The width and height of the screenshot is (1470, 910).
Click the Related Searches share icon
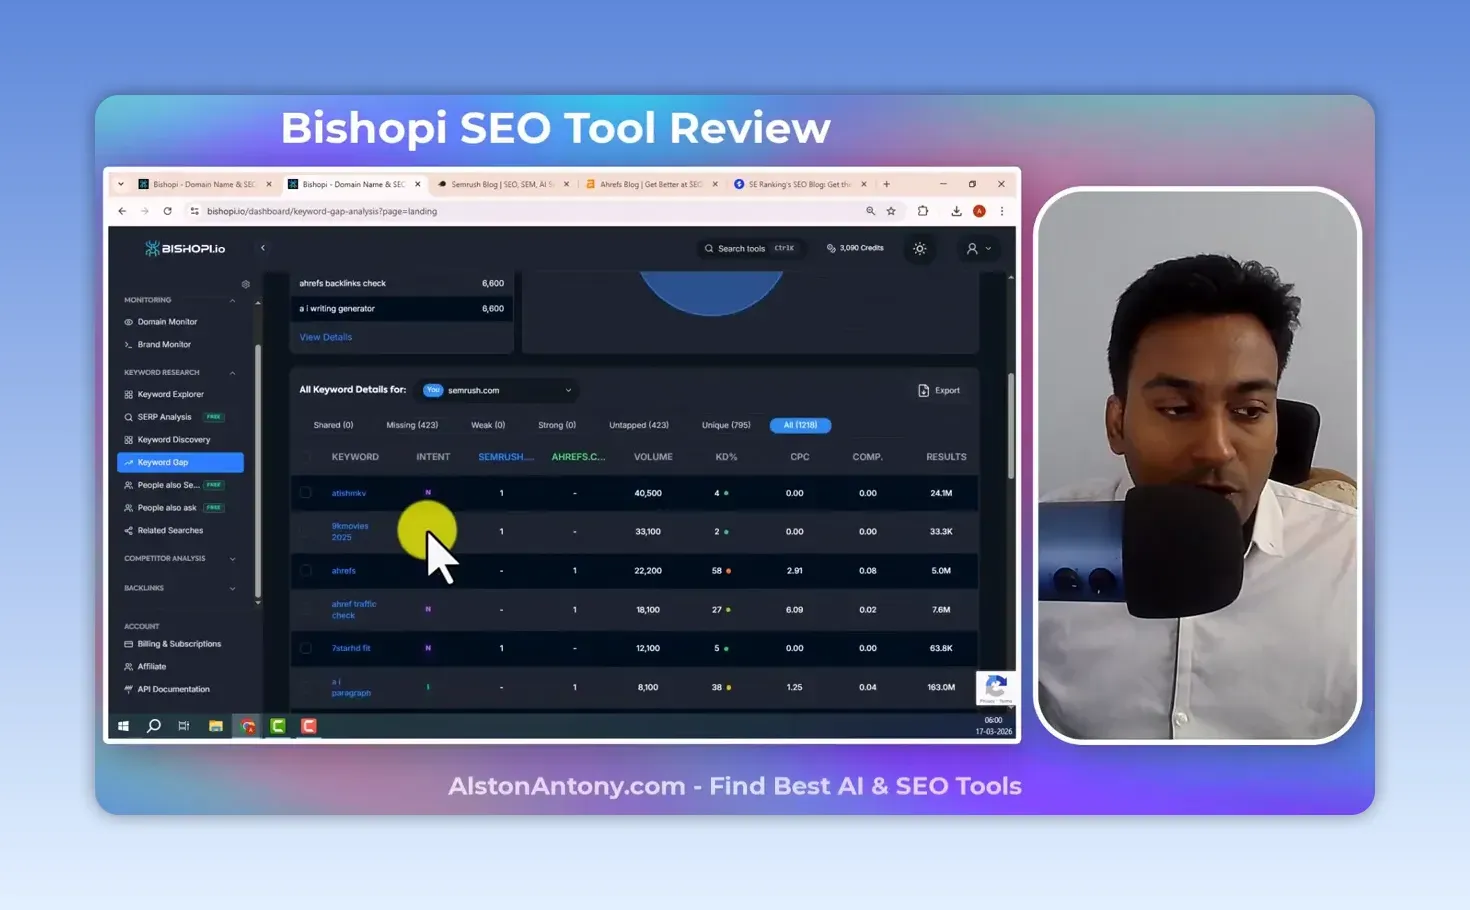click(128, 531)
